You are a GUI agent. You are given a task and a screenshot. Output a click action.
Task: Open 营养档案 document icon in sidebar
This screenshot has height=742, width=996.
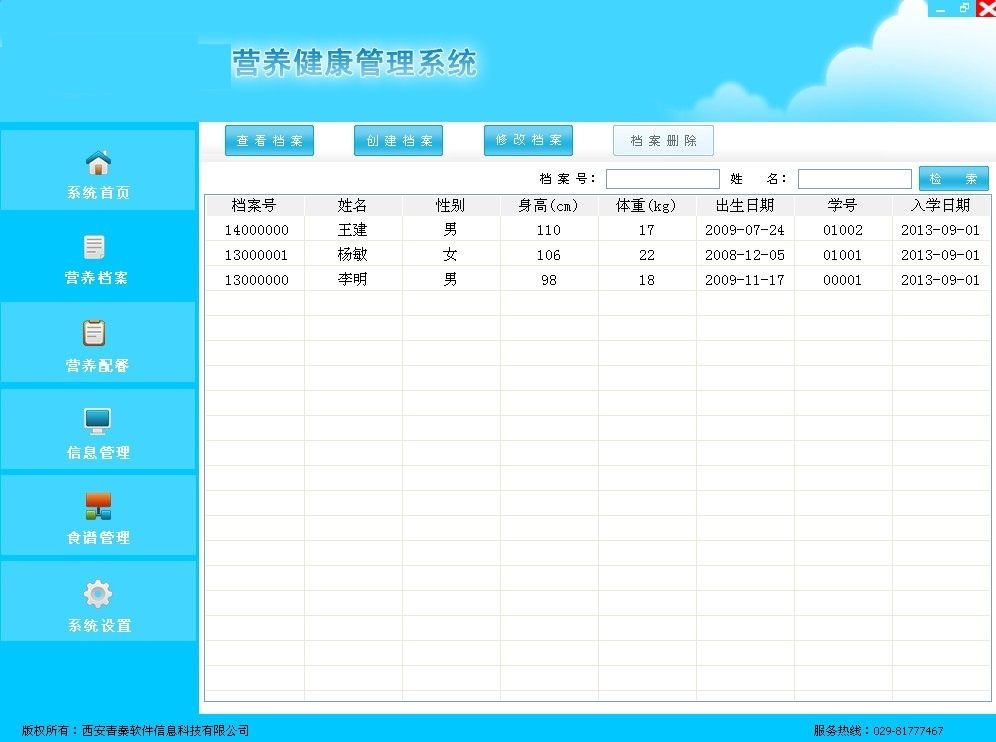(x=96, y=247)
